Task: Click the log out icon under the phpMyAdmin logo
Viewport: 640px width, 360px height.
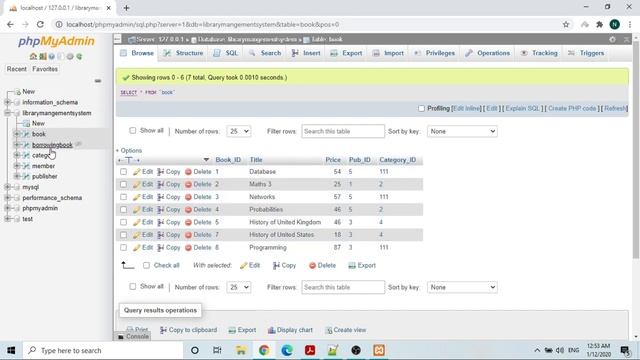Action: [42, 56]
